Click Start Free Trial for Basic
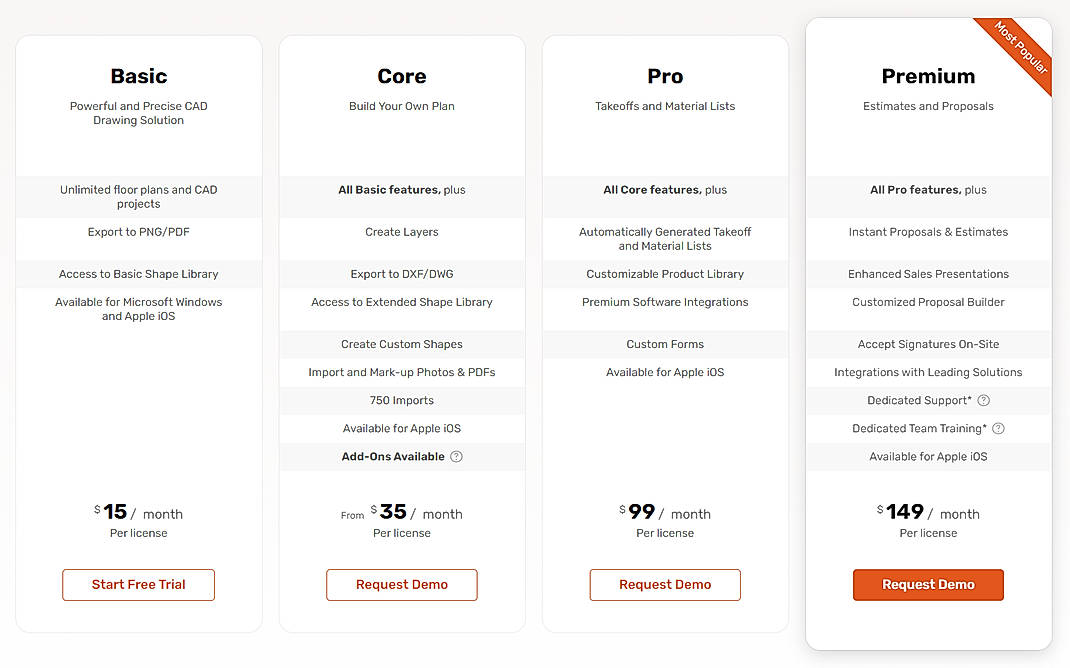Image resolution: width=1070 pixels, height=668 pixels. click(x=138, y=585)
